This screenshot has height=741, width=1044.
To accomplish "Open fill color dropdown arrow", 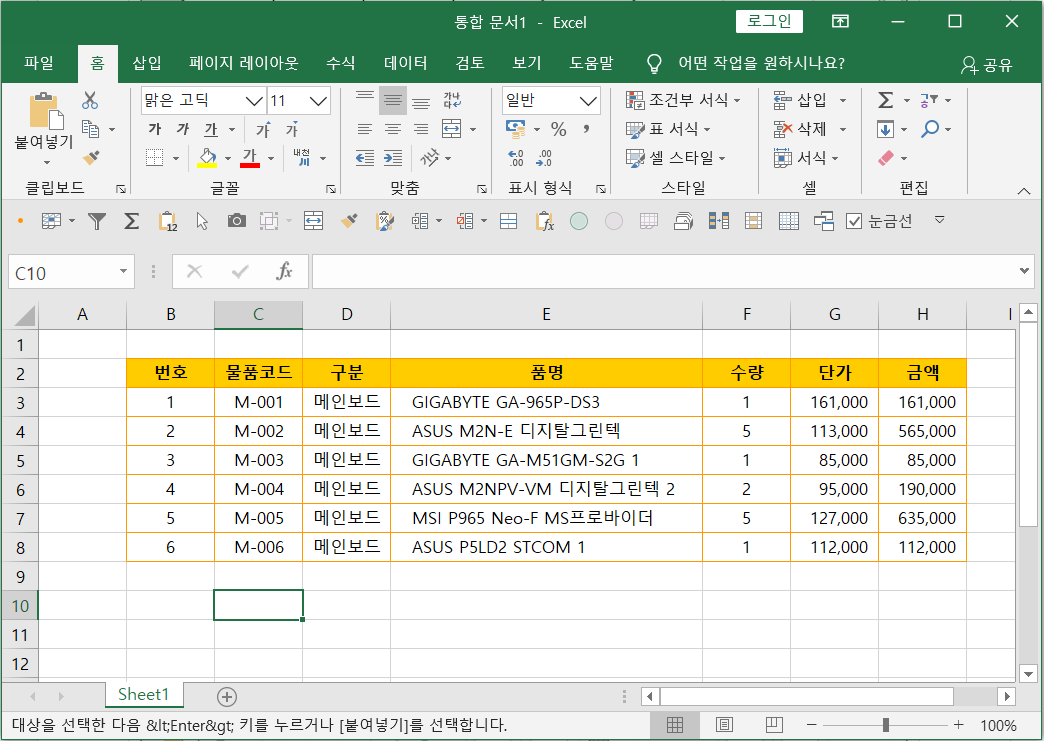I will pos(228,158).
